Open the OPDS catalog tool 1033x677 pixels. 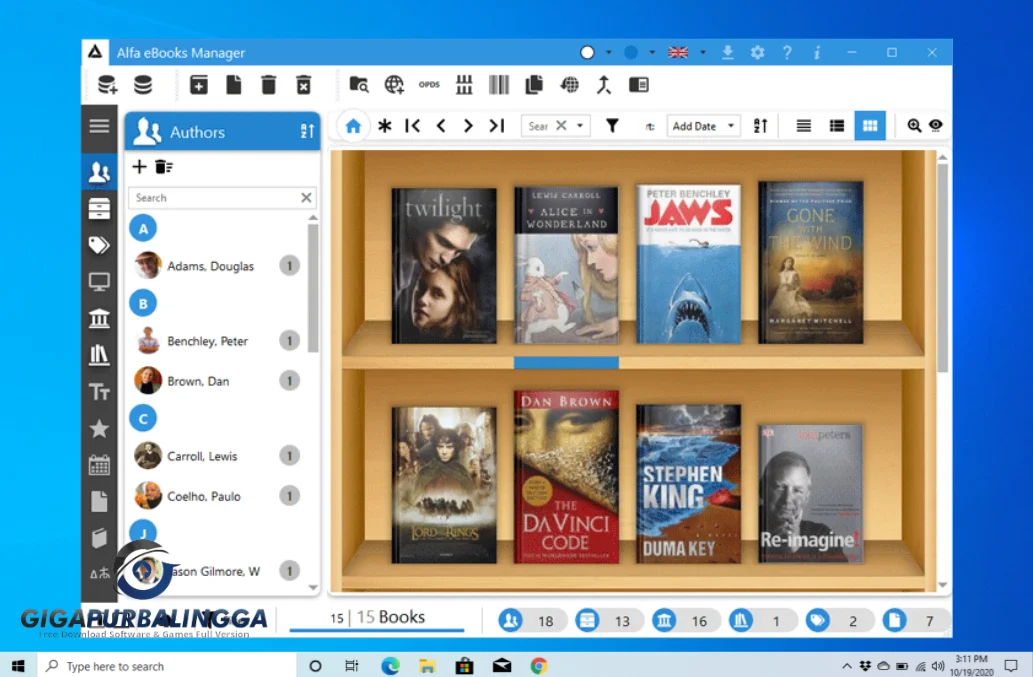(x=429, y=84)
